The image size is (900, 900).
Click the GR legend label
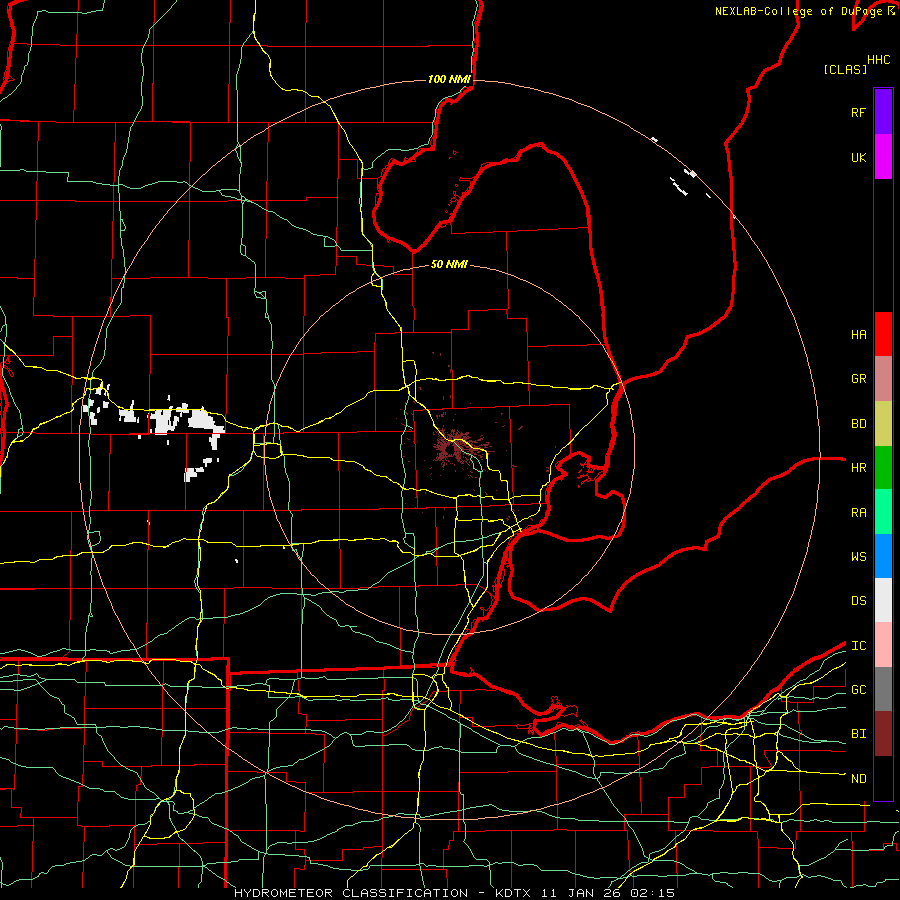pos(858,379)
